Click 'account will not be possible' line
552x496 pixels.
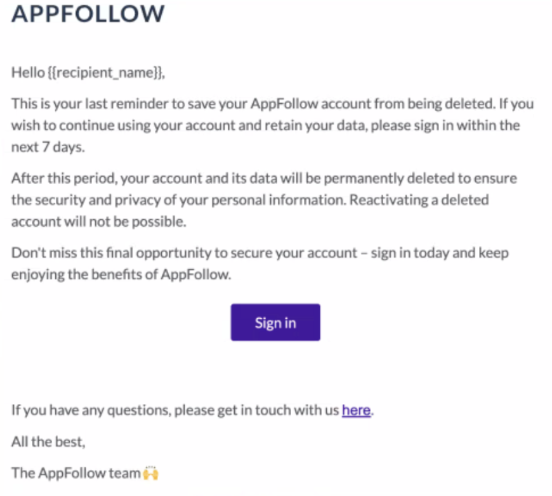[x=99, y=222]
